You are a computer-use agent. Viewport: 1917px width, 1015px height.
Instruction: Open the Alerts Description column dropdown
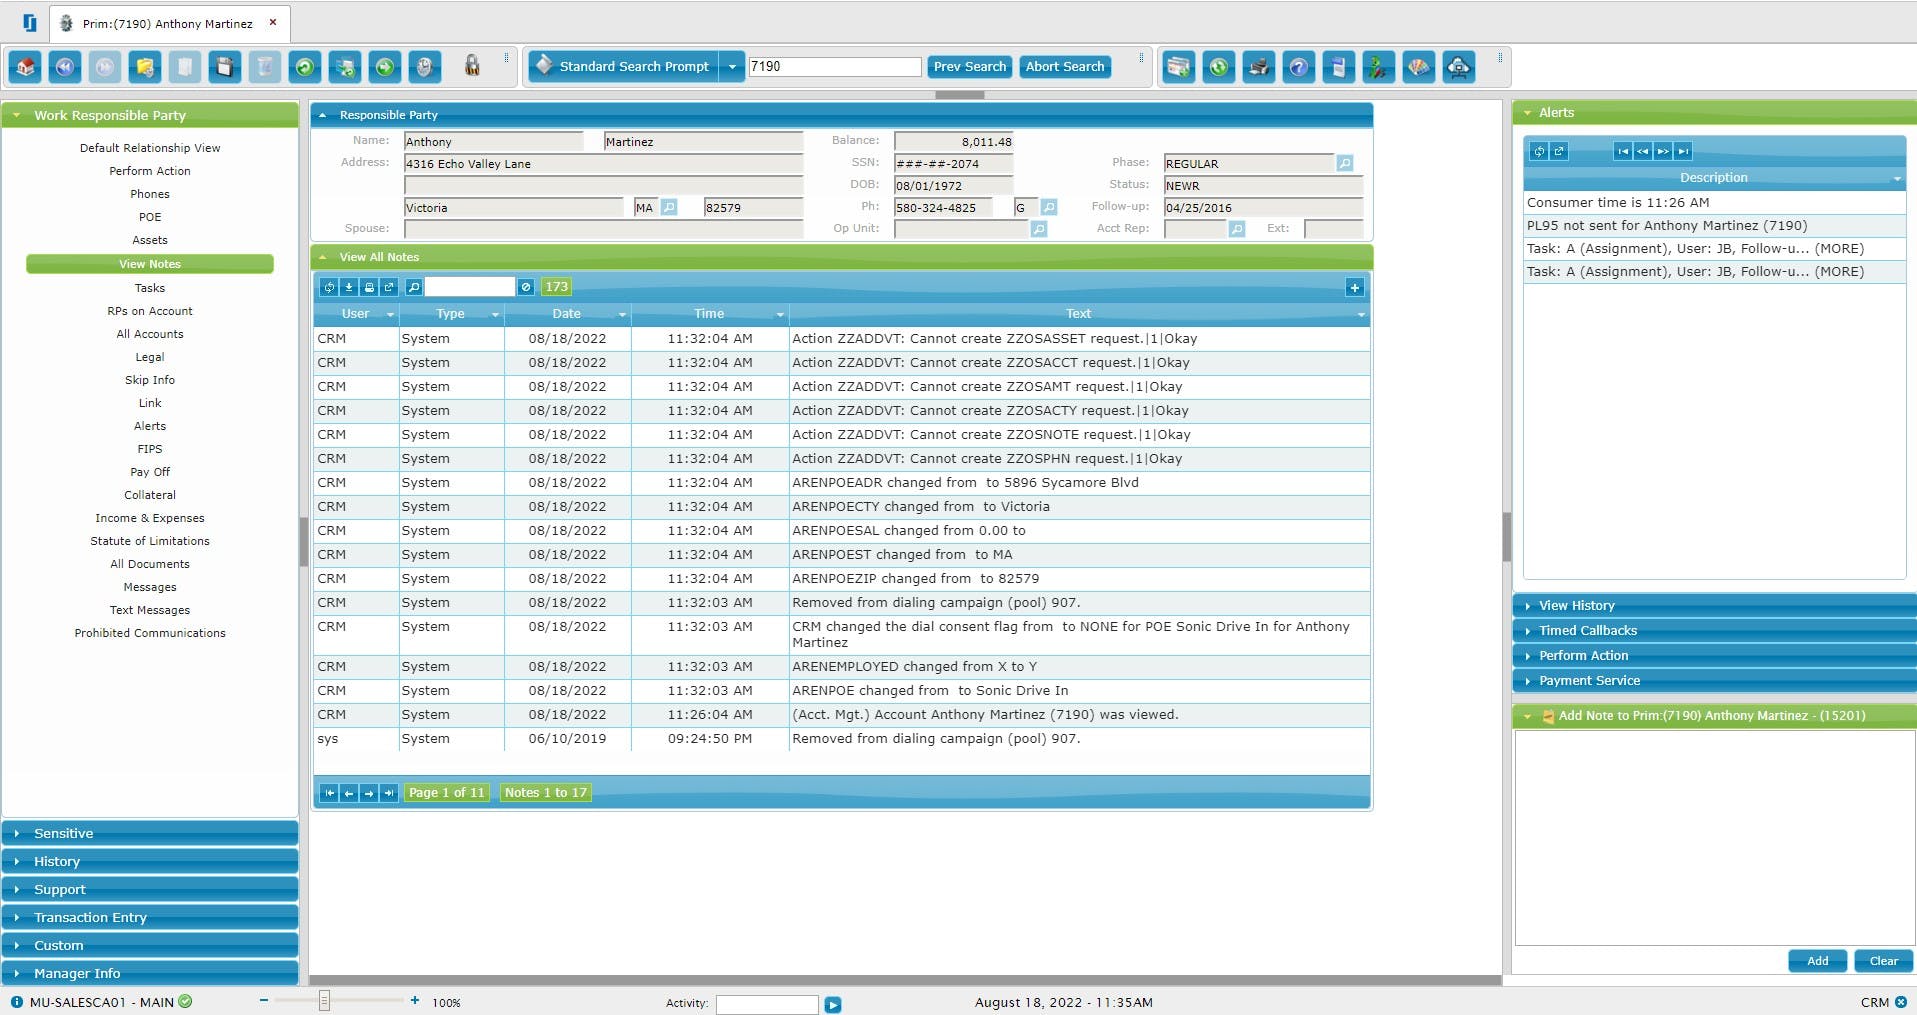[1897, 178]
